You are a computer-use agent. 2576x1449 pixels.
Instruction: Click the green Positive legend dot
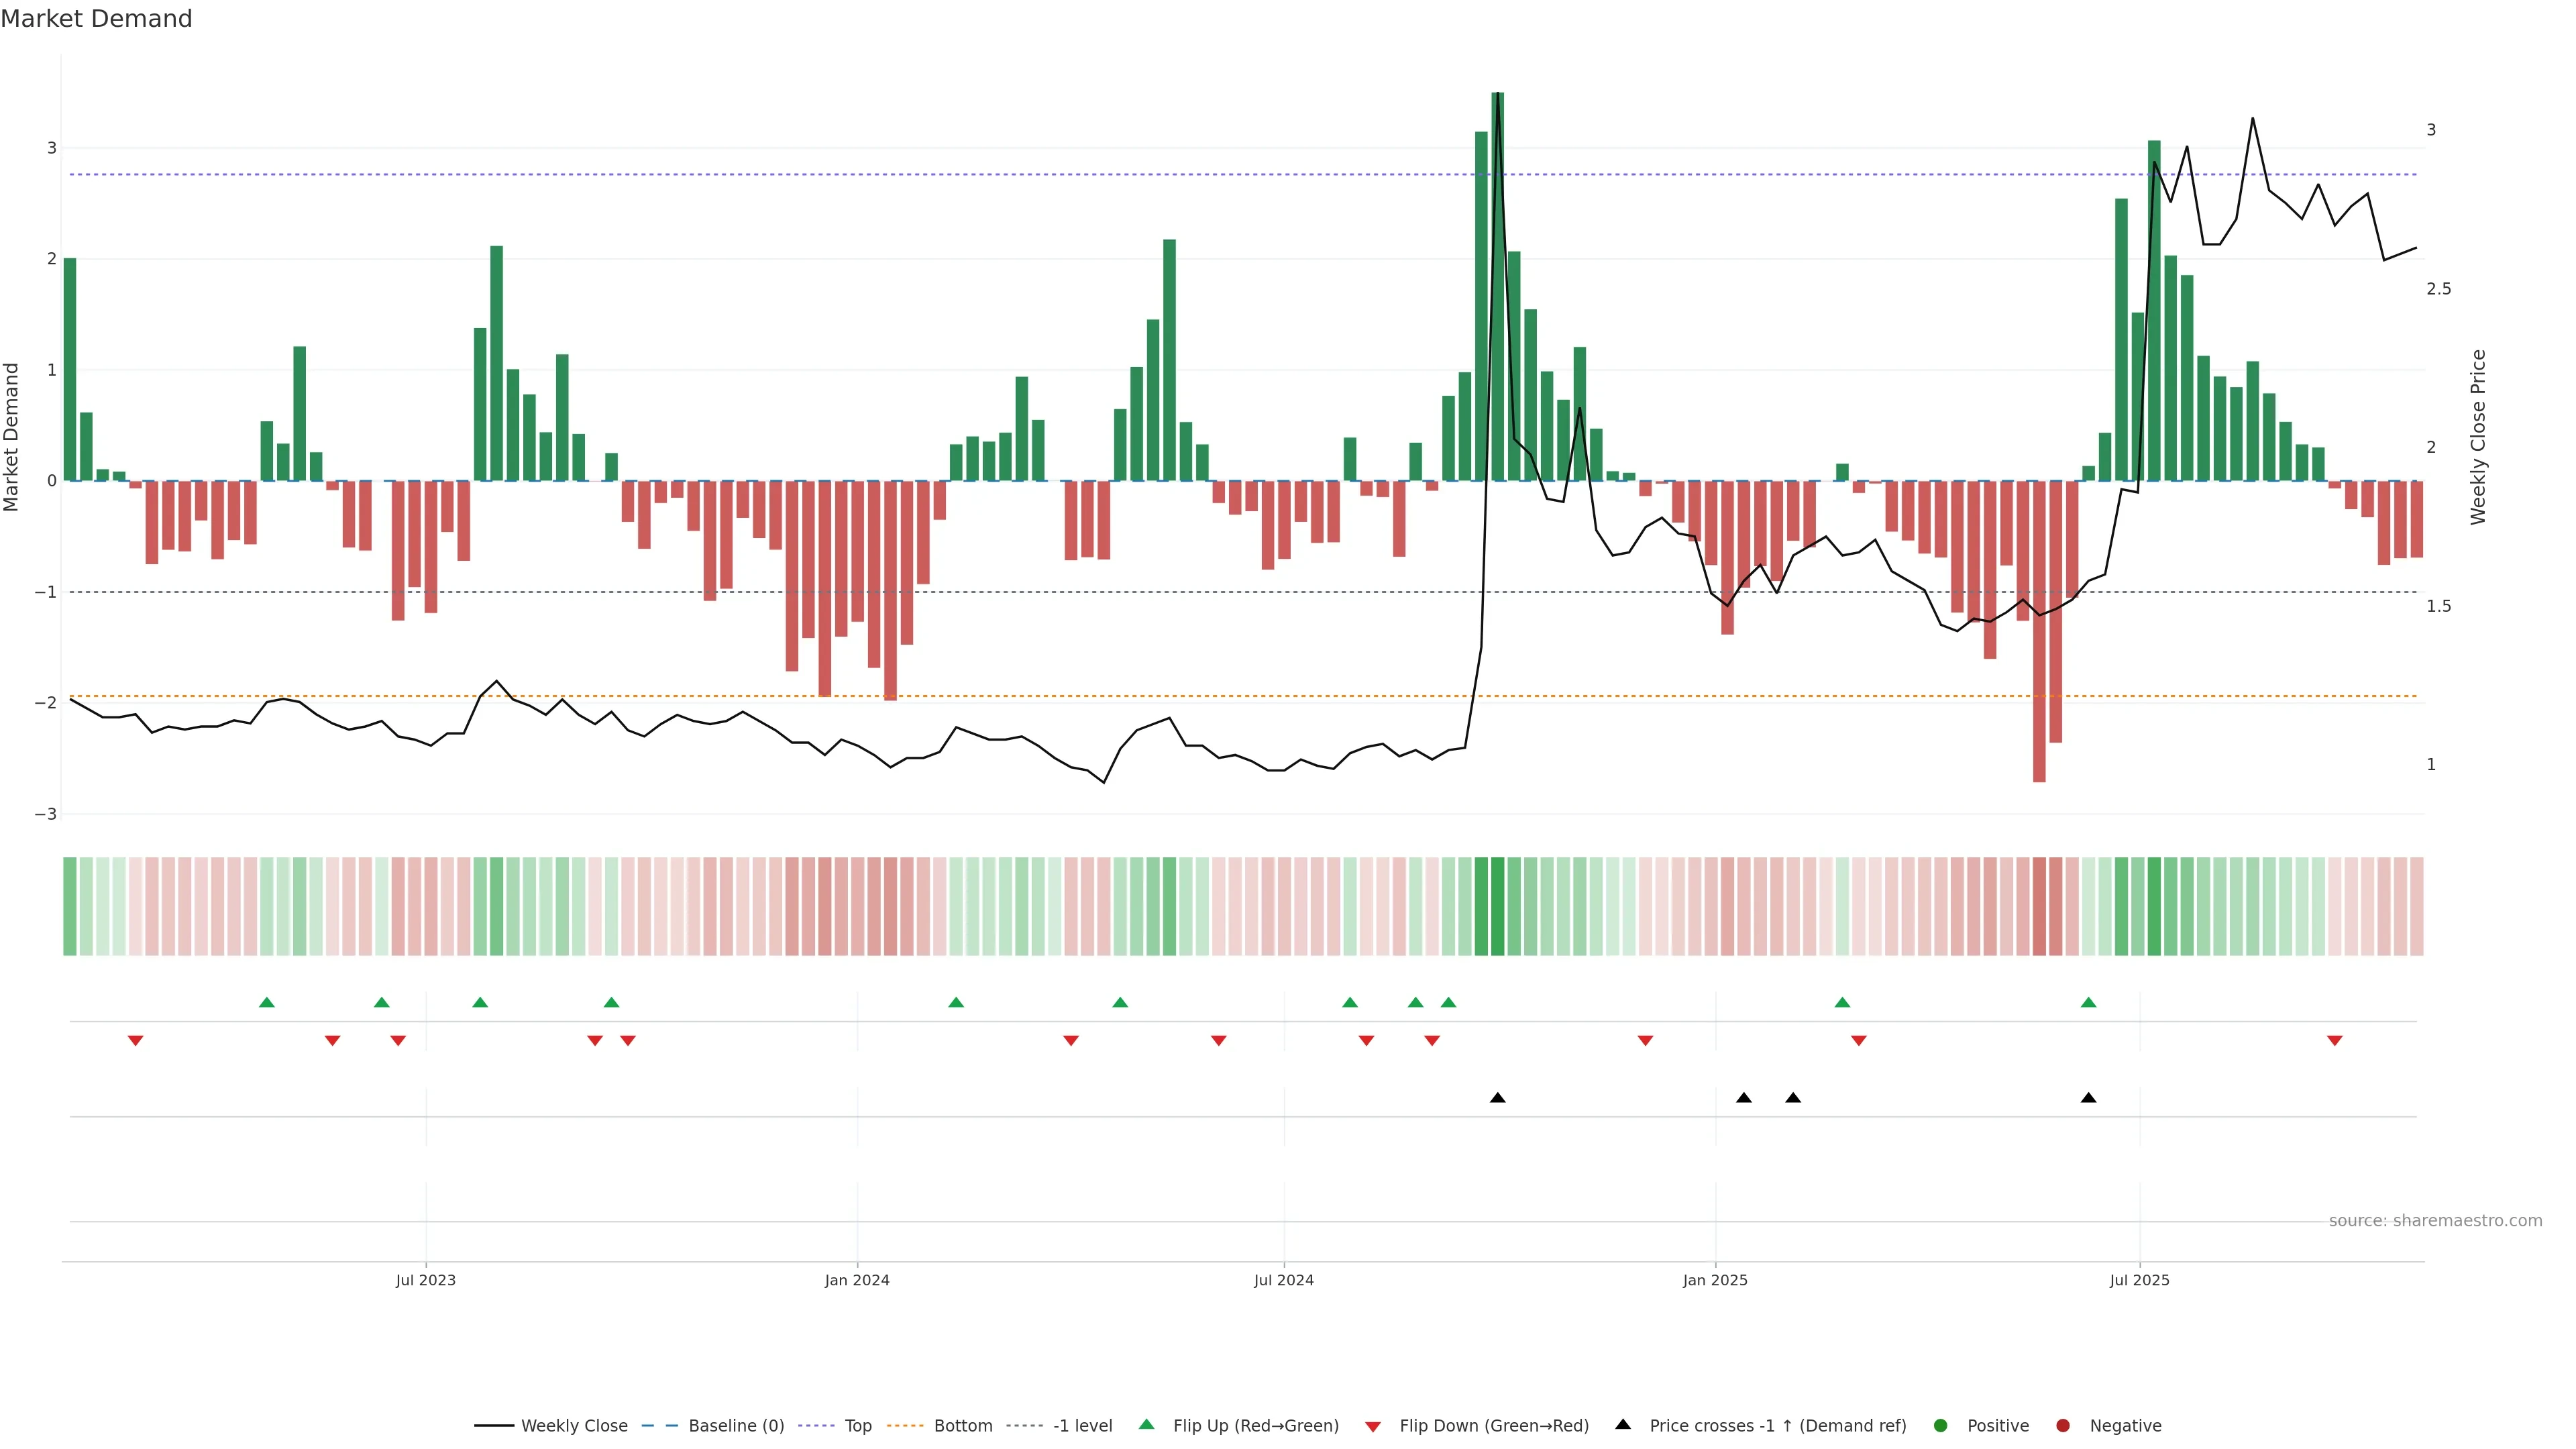coord(1941,1426)
